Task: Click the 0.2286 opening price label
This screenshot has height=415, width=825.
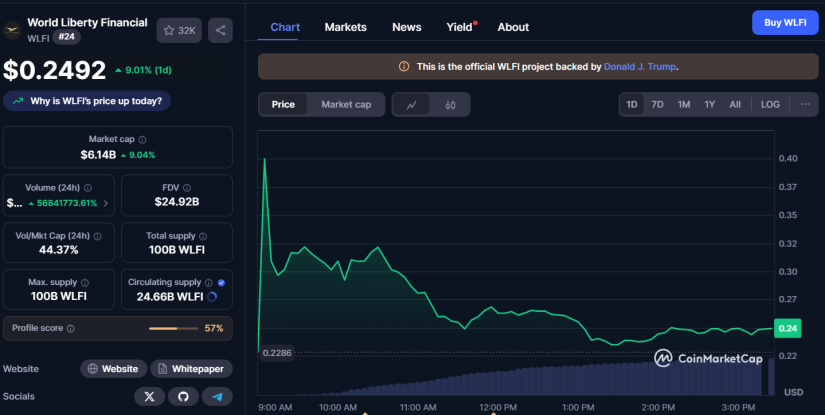Action: [x=277, y=353]
